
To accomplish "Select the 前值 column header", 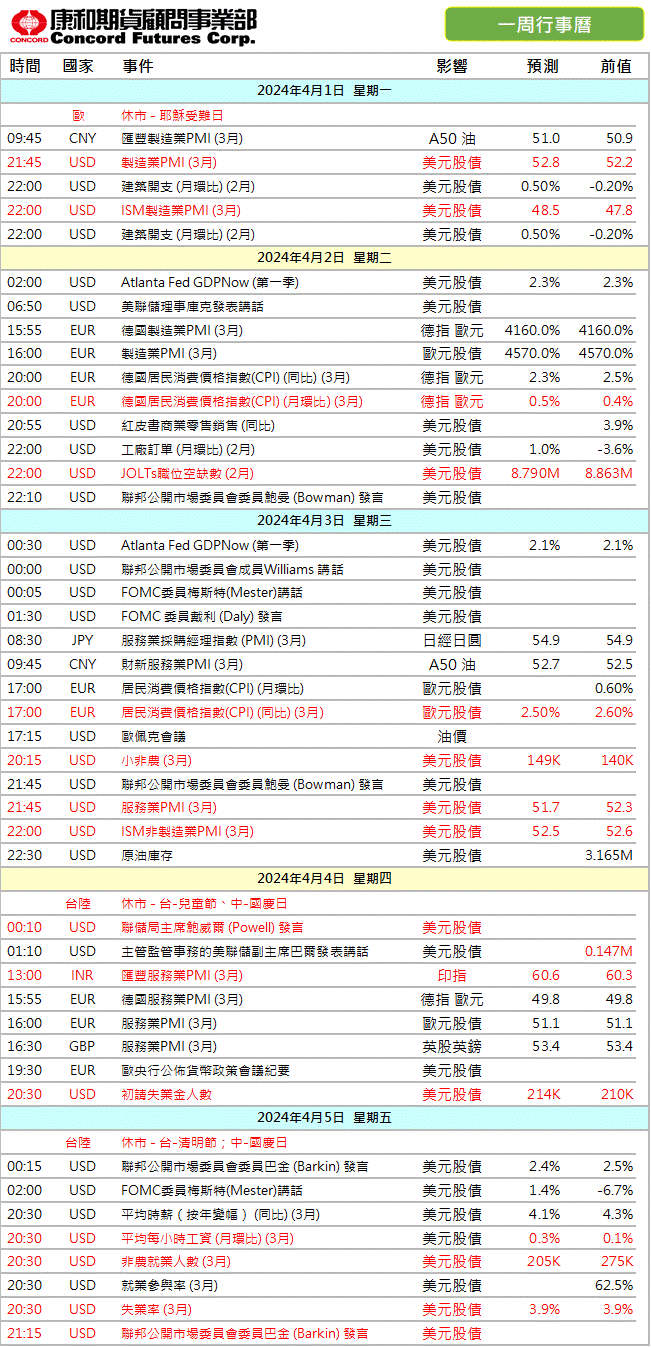I will tap(615, 66).
